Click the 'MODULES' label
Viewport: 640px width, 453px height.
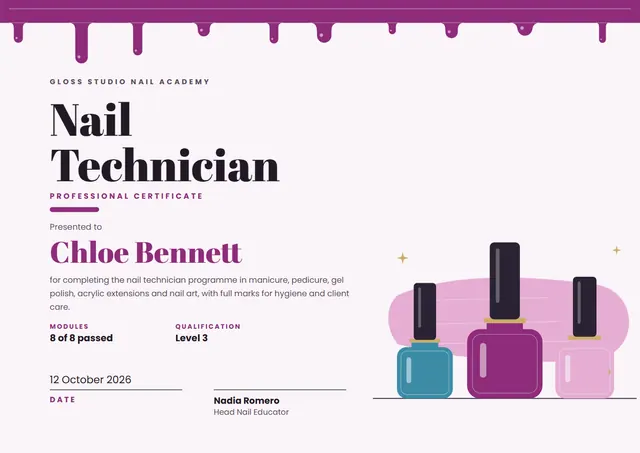[x=69, y=326]
